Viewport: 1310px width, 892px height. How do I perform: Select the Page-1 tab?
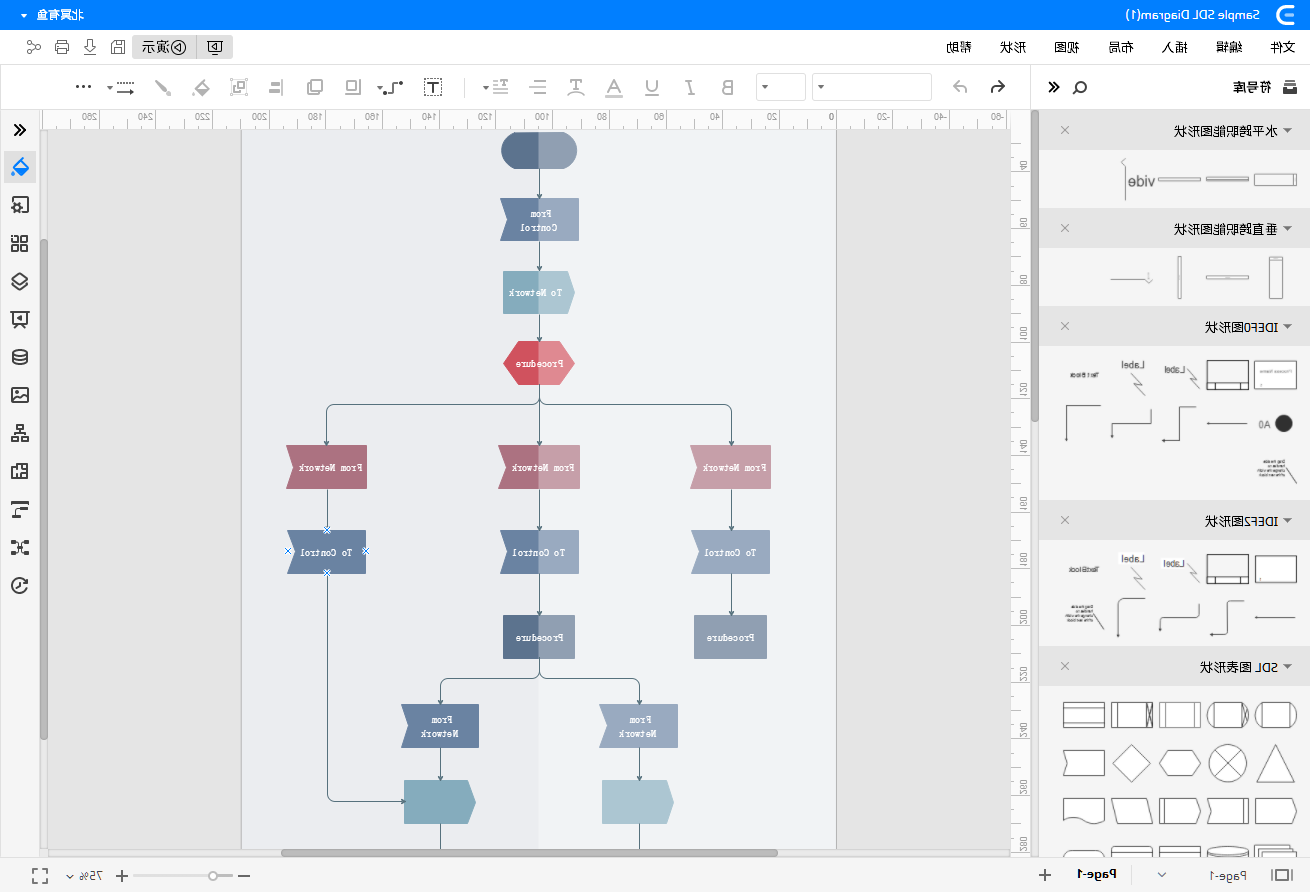click(1096, 875)
